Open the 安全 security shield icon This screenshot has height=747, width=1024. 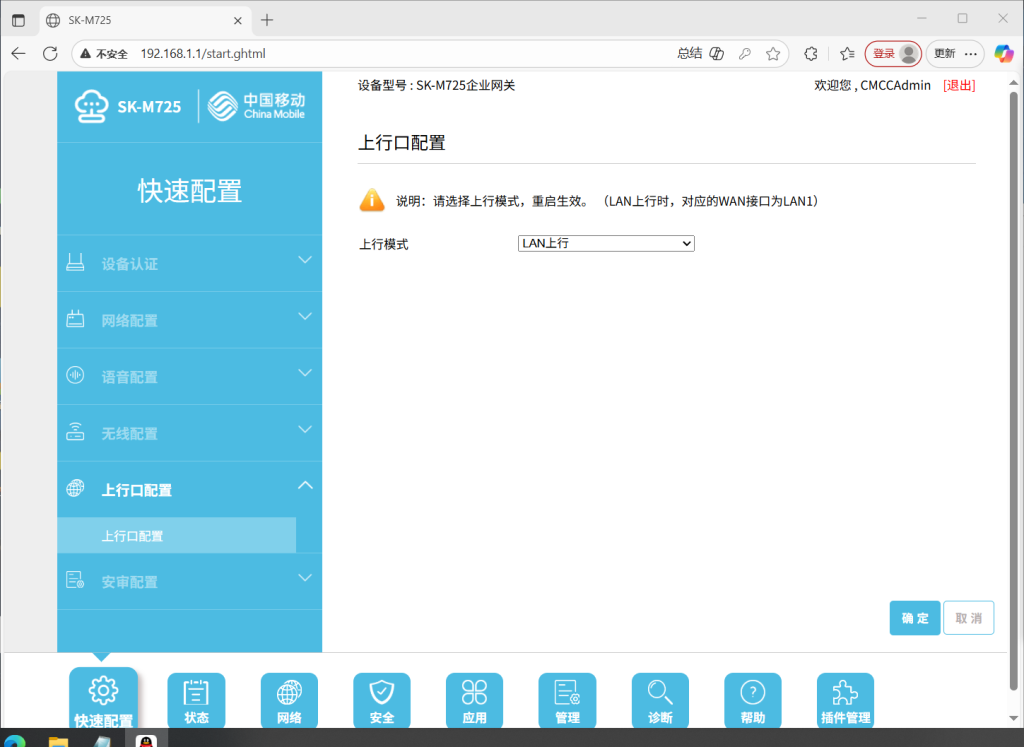381,700
